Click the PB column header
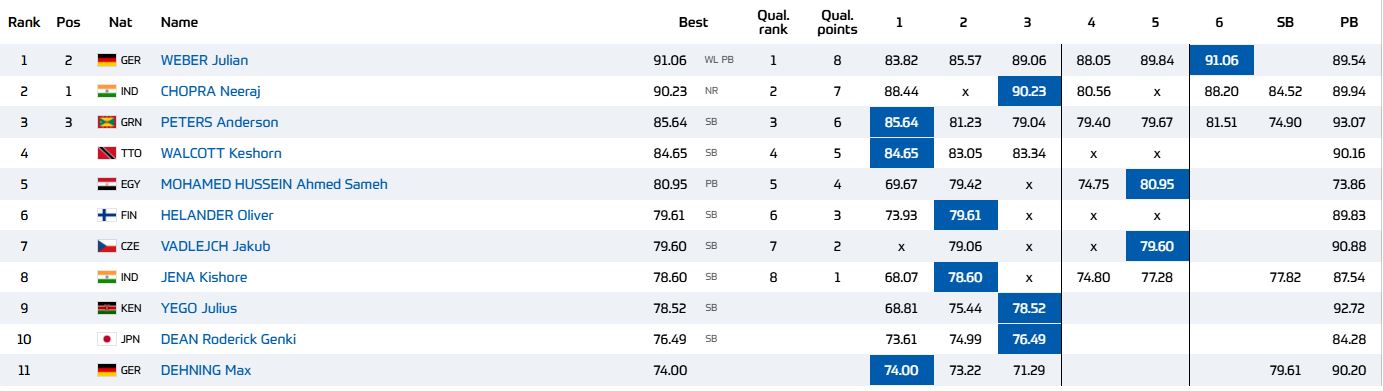1383x391 pixels. pos(1348,22)
